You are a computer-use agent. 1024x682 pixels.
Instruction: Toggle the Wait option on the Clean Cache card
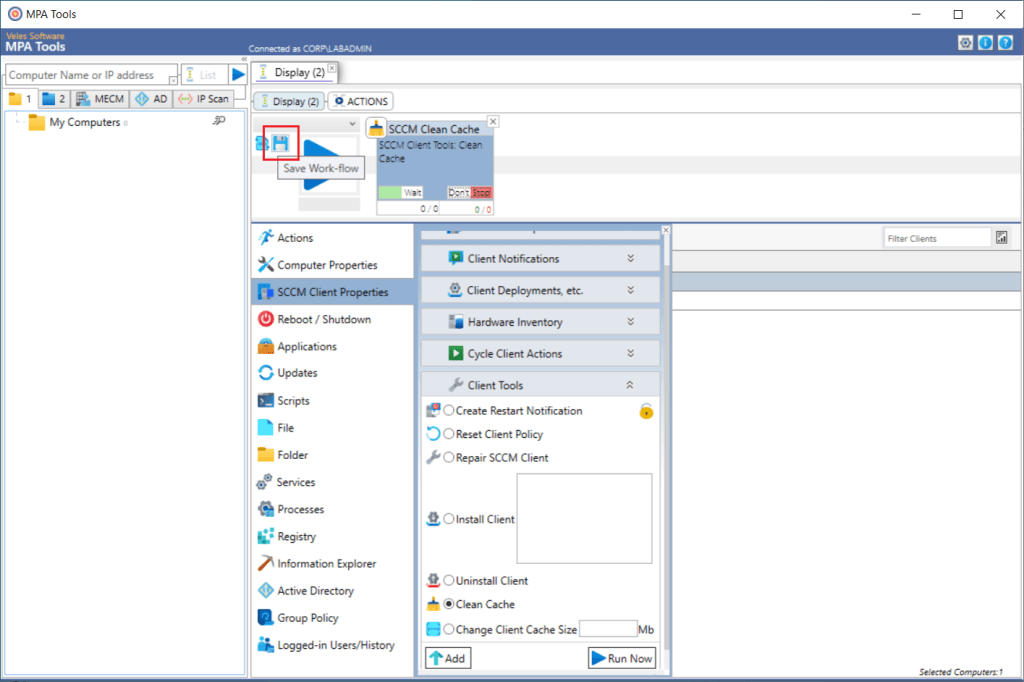click(400, 192)
